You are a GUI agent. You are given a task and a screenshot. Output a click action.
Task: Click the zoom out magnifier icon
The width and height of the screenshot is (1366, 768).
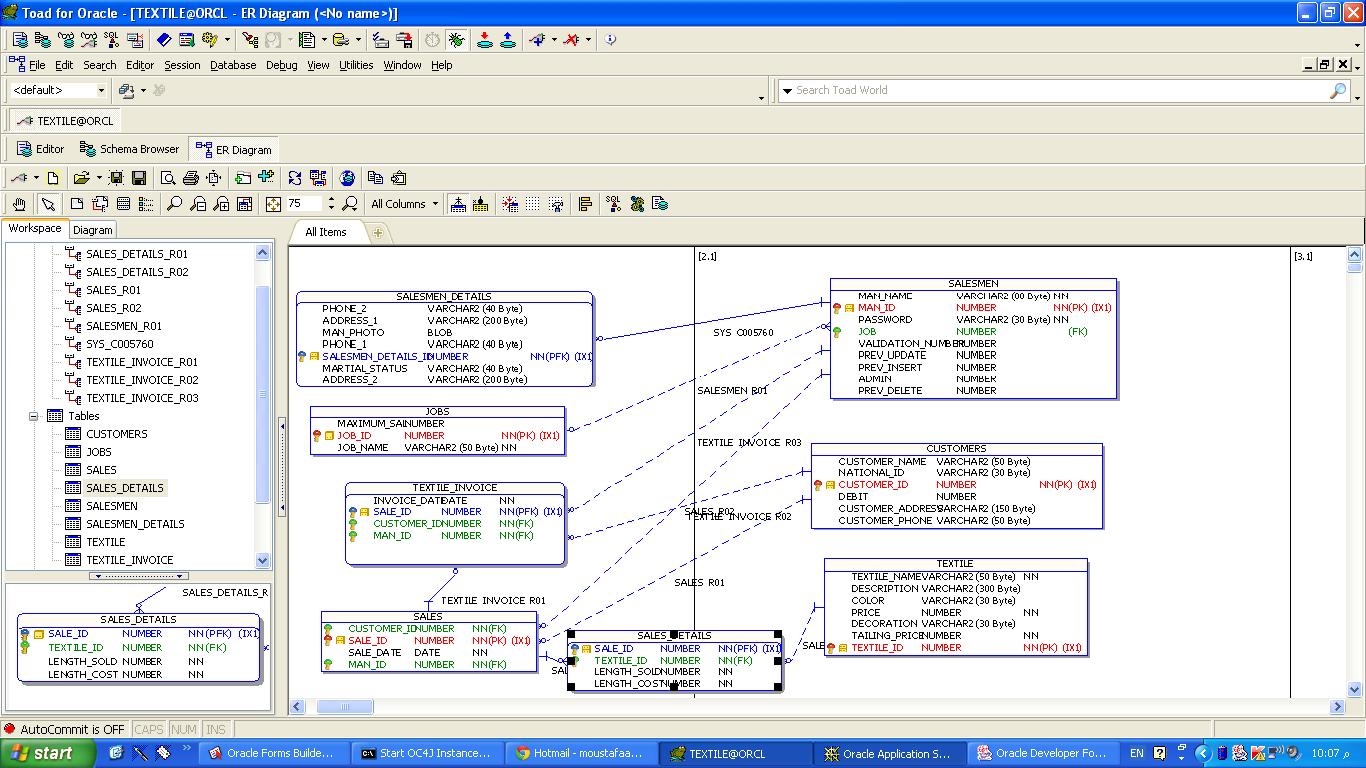[198, 204]
